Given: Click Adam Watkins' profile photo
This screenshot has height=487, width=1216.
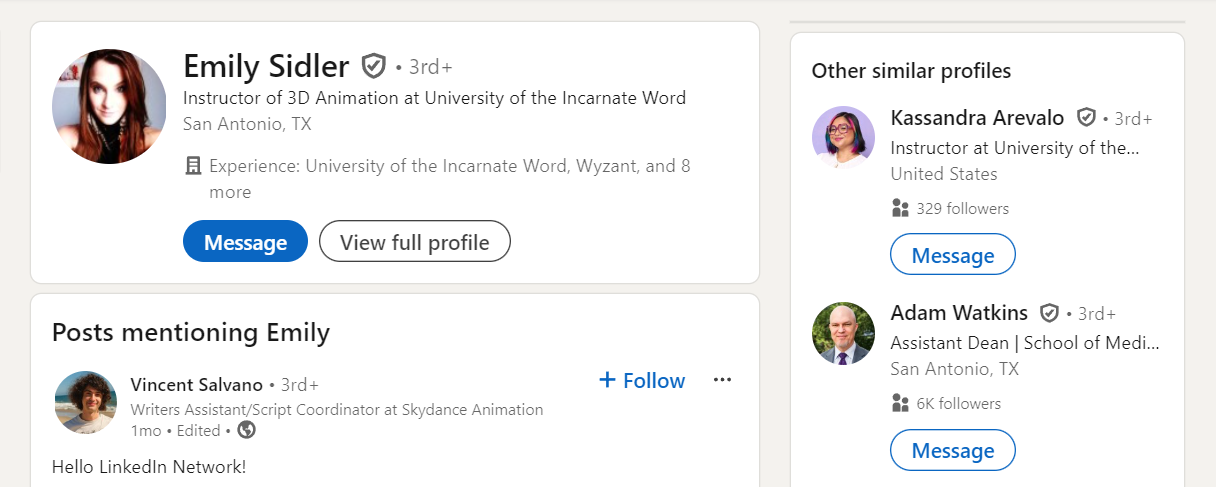Looking at the screenshot, I should pyautogui.click(x=843, y=333).
